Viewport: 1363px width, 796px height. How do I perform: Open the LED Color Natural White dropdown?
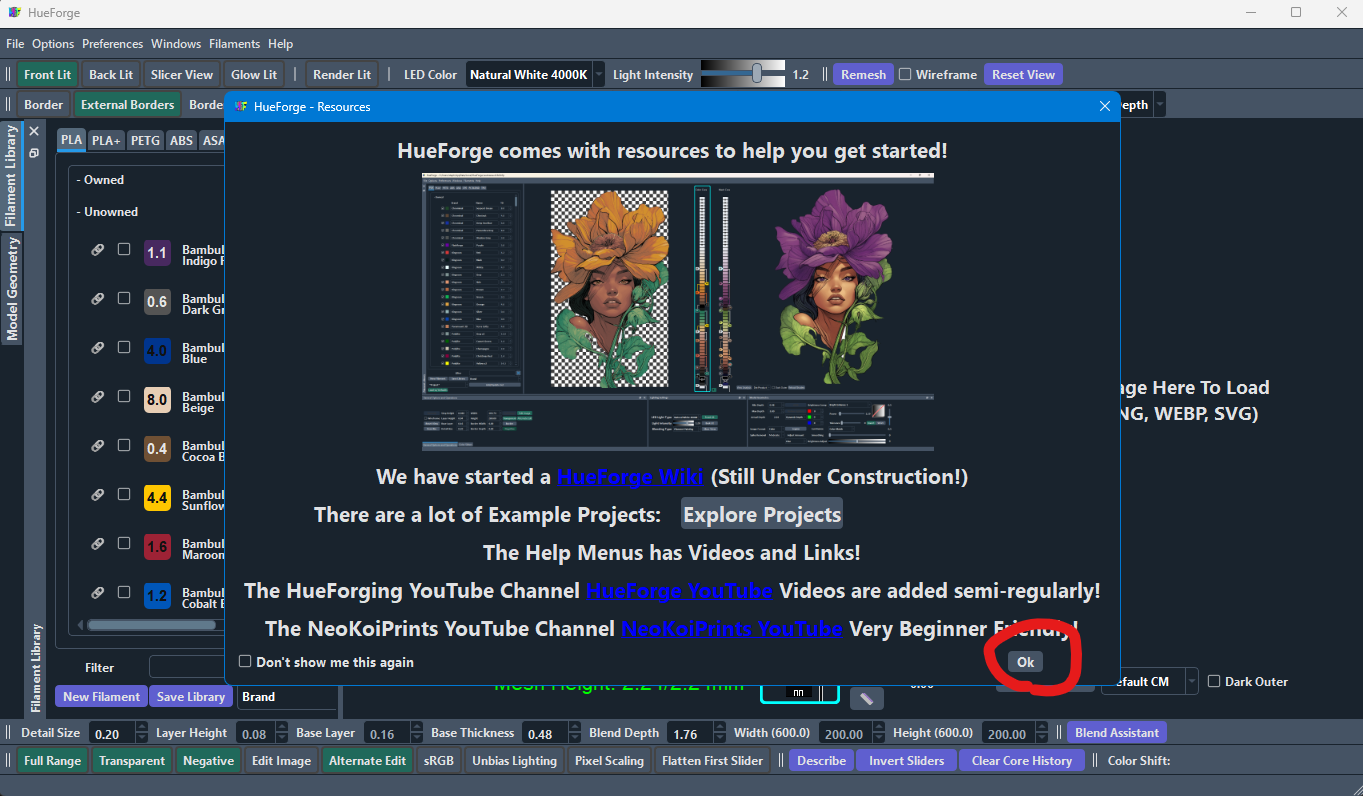(x=535, y=75)
